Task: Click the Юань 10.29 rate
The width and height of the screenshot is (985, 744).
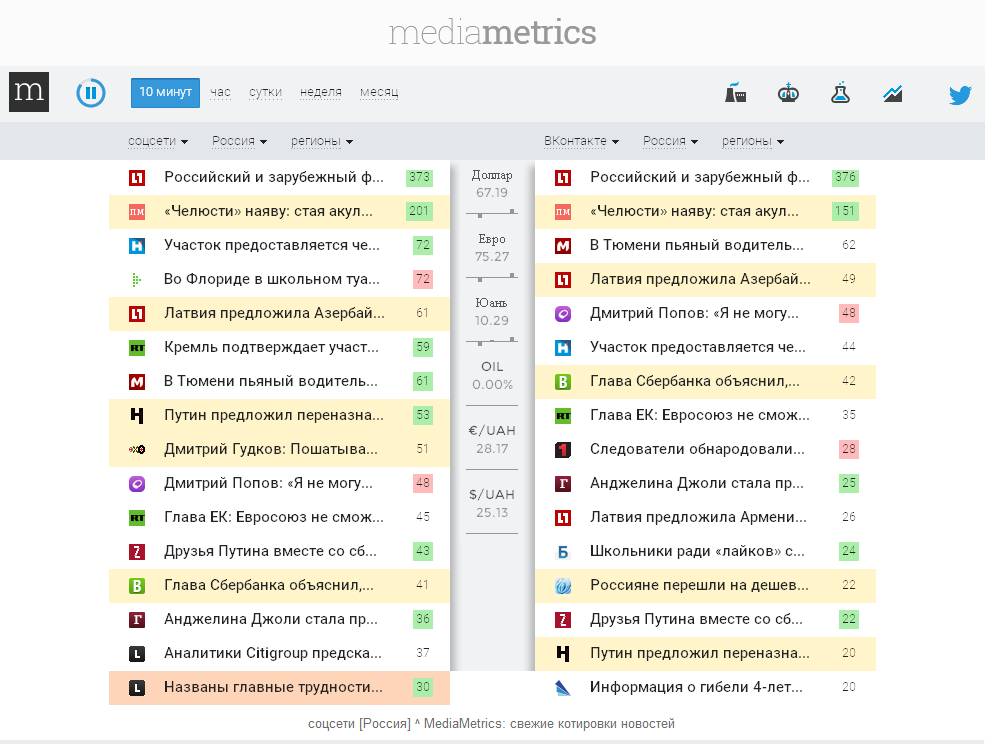Action: pos(492,312)
